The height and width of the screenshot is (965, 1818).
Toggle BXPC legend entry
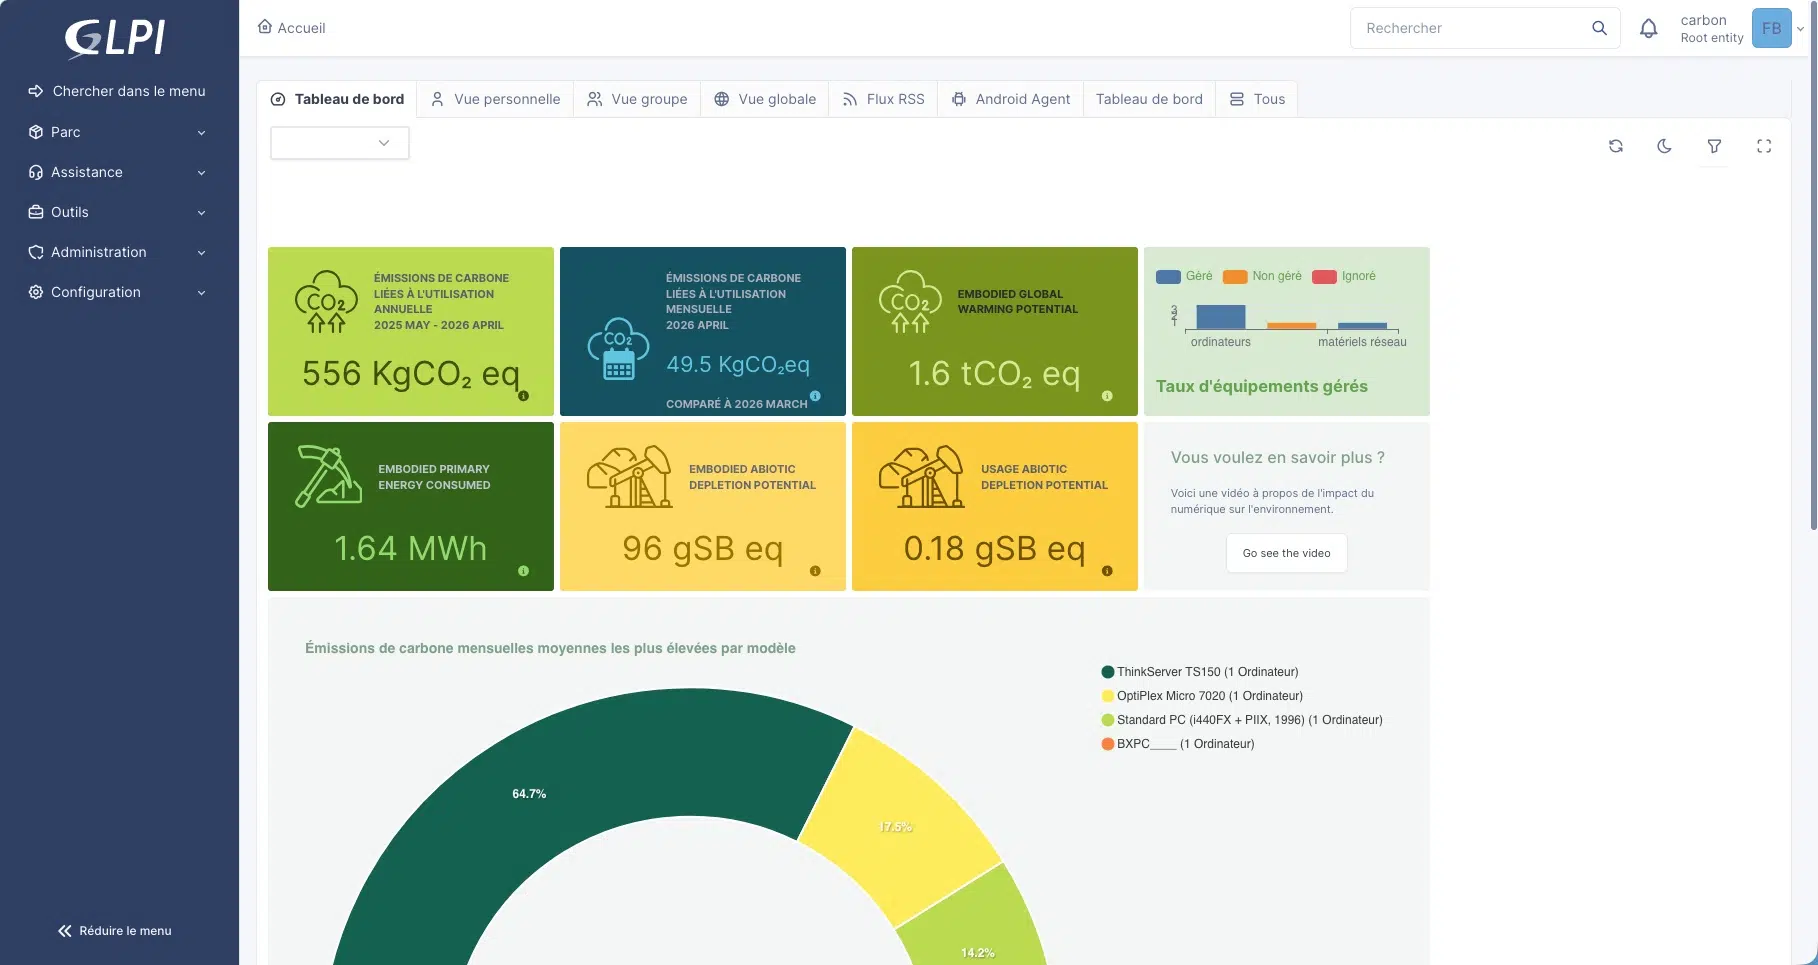[x=1178, y=744]
